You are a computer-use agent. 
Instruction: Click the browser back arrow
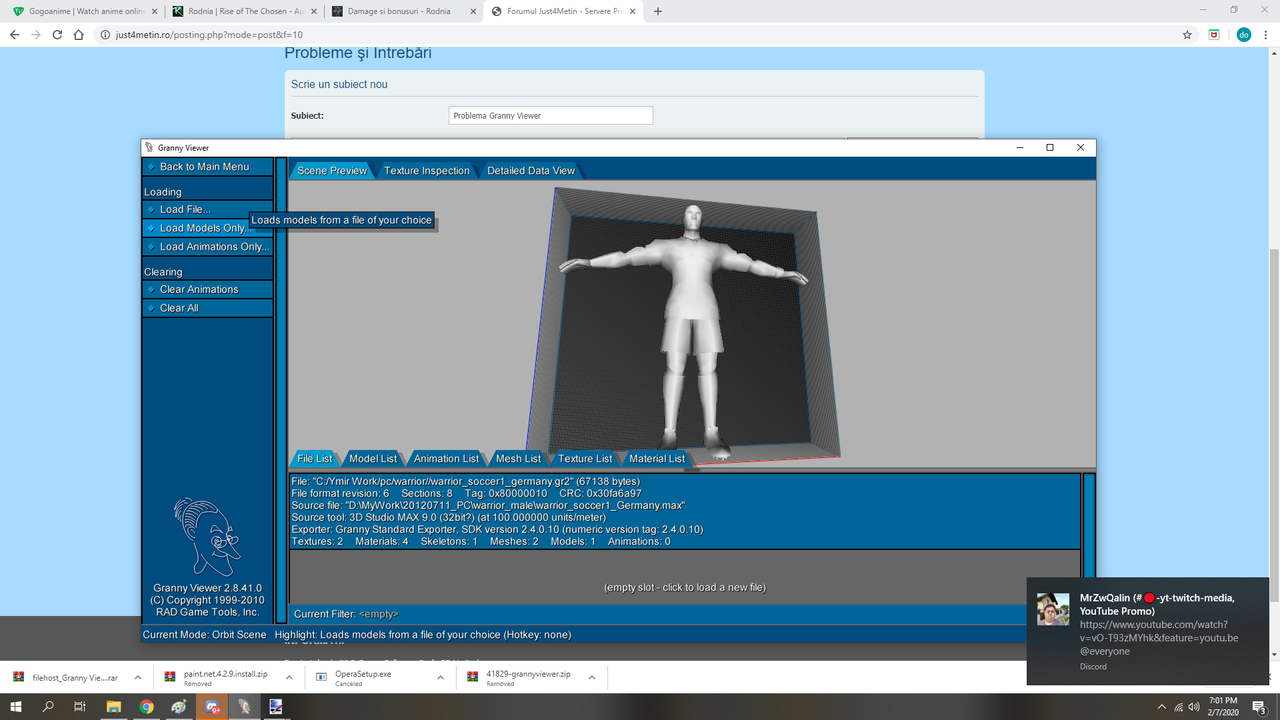[x=15, y=34]
